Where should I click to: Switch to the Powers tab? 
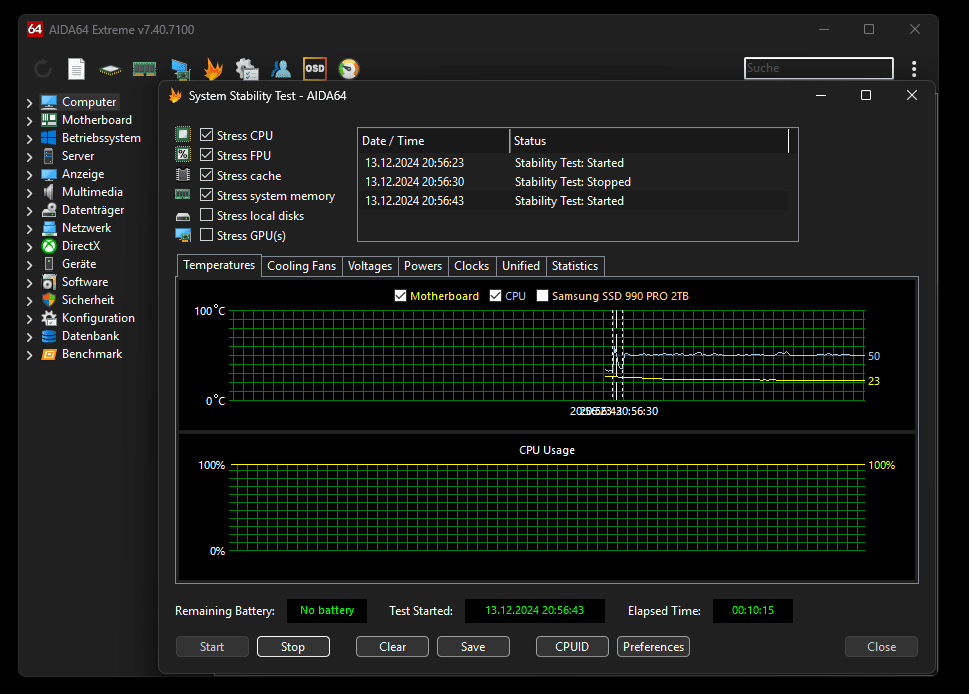[423, 266]
